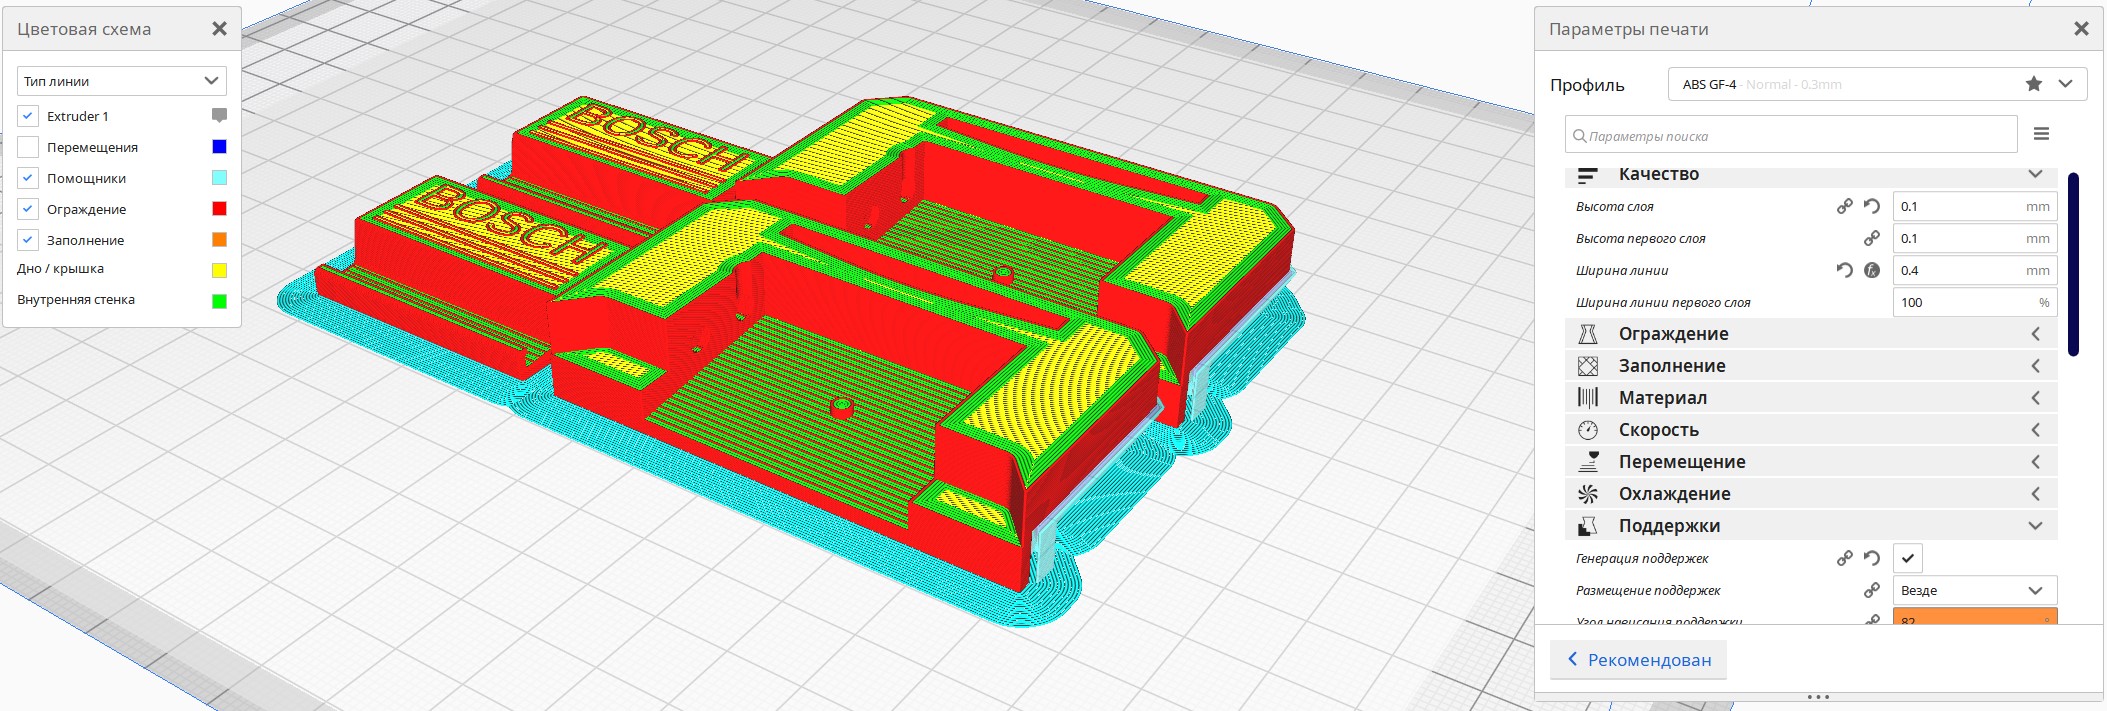Reset Генерация поддержек with its undo icon
2107x711 pixels.
pos(1872,558)
